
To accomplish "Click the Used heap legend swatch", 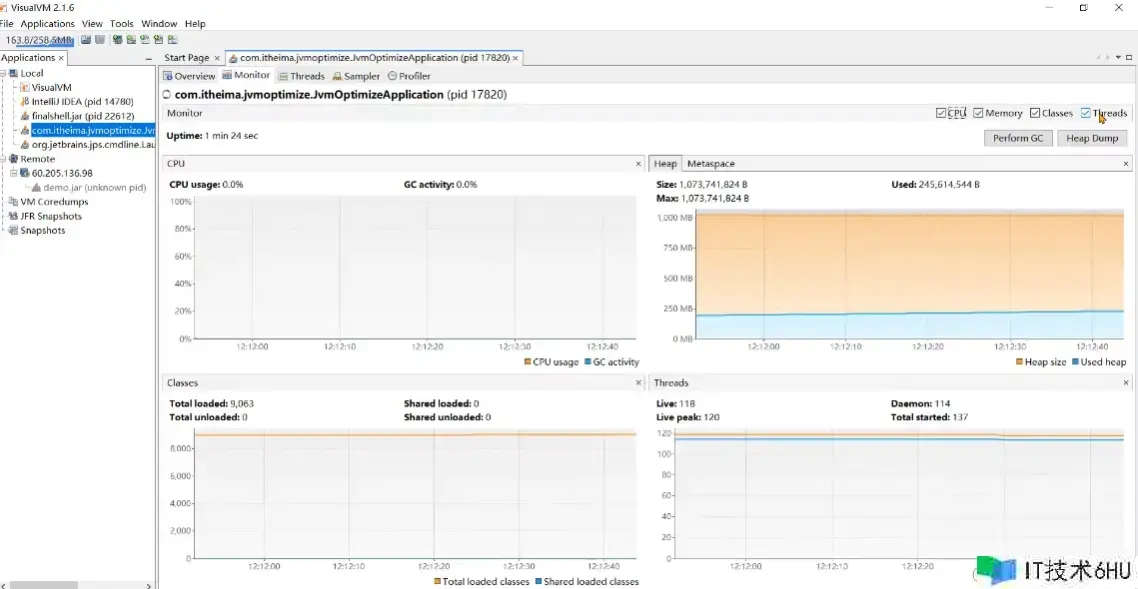I will pos(1076,362).
